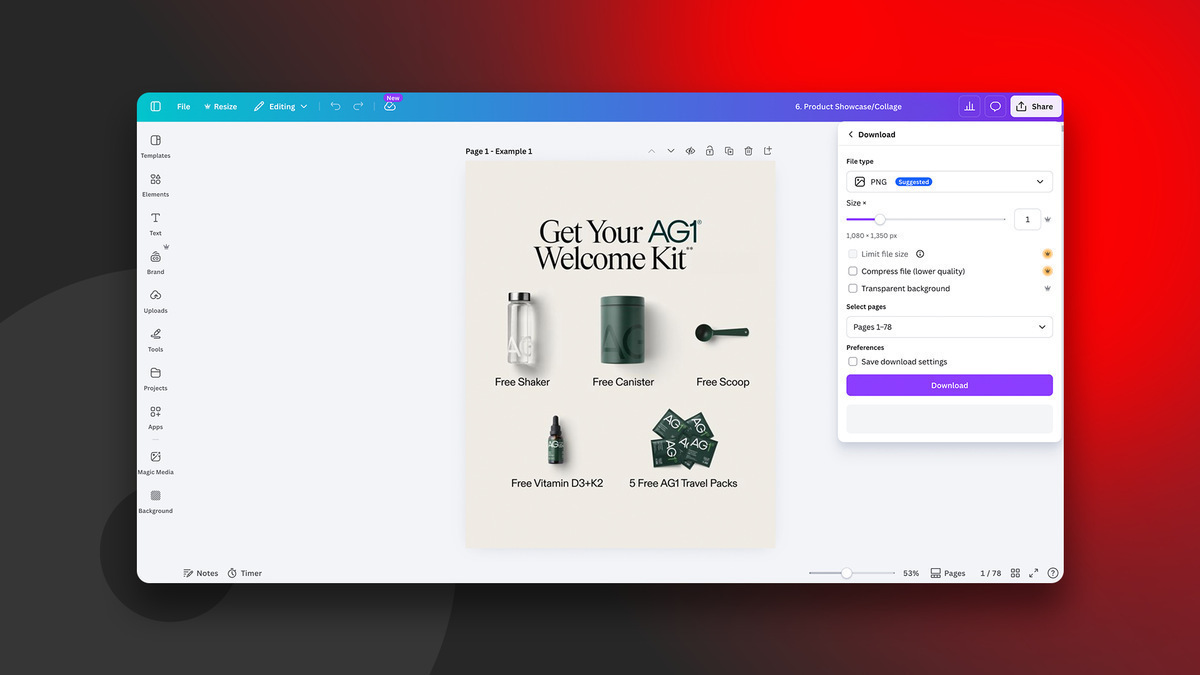Open grid view of pages
This screenshot has width=1200, height=675.
[x=1015, y=573]
